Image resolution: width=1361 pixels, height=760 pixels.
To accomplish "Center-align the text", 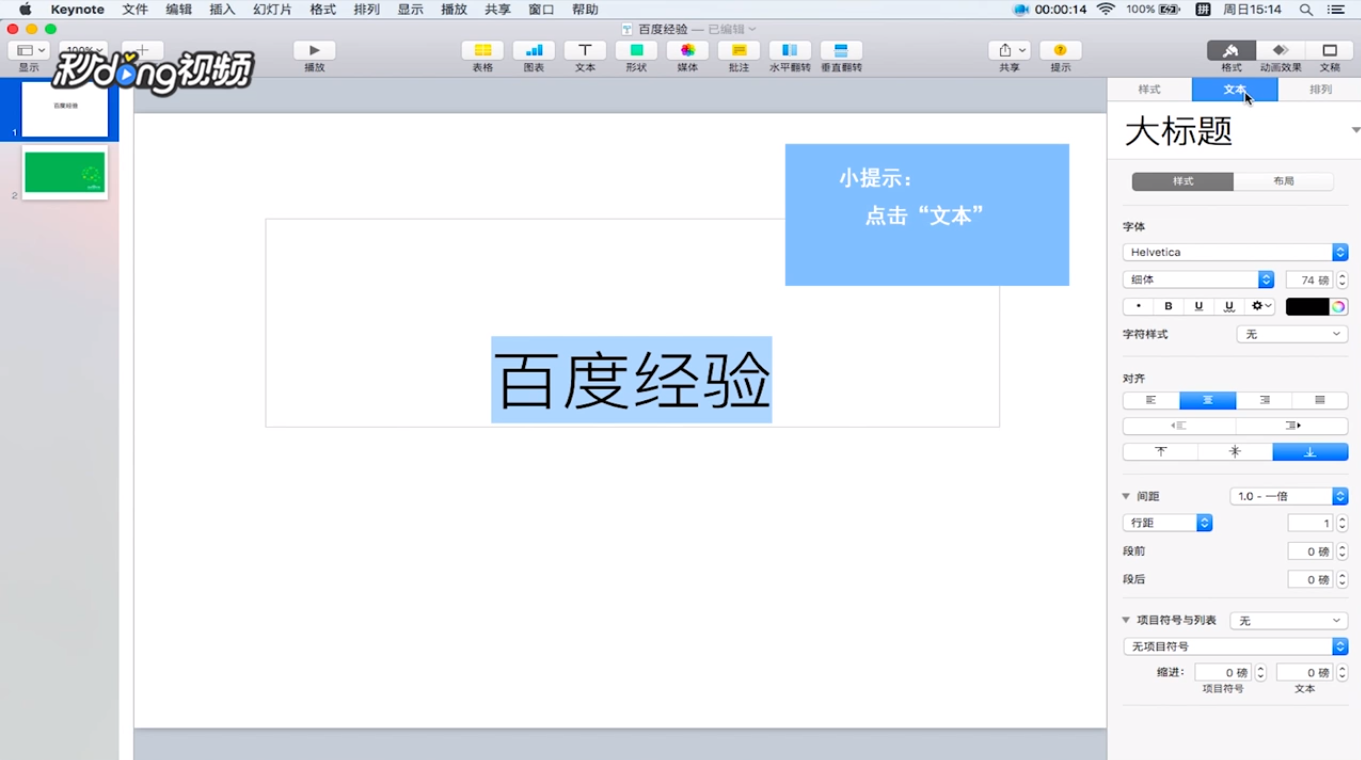I will click(1207, 400).
